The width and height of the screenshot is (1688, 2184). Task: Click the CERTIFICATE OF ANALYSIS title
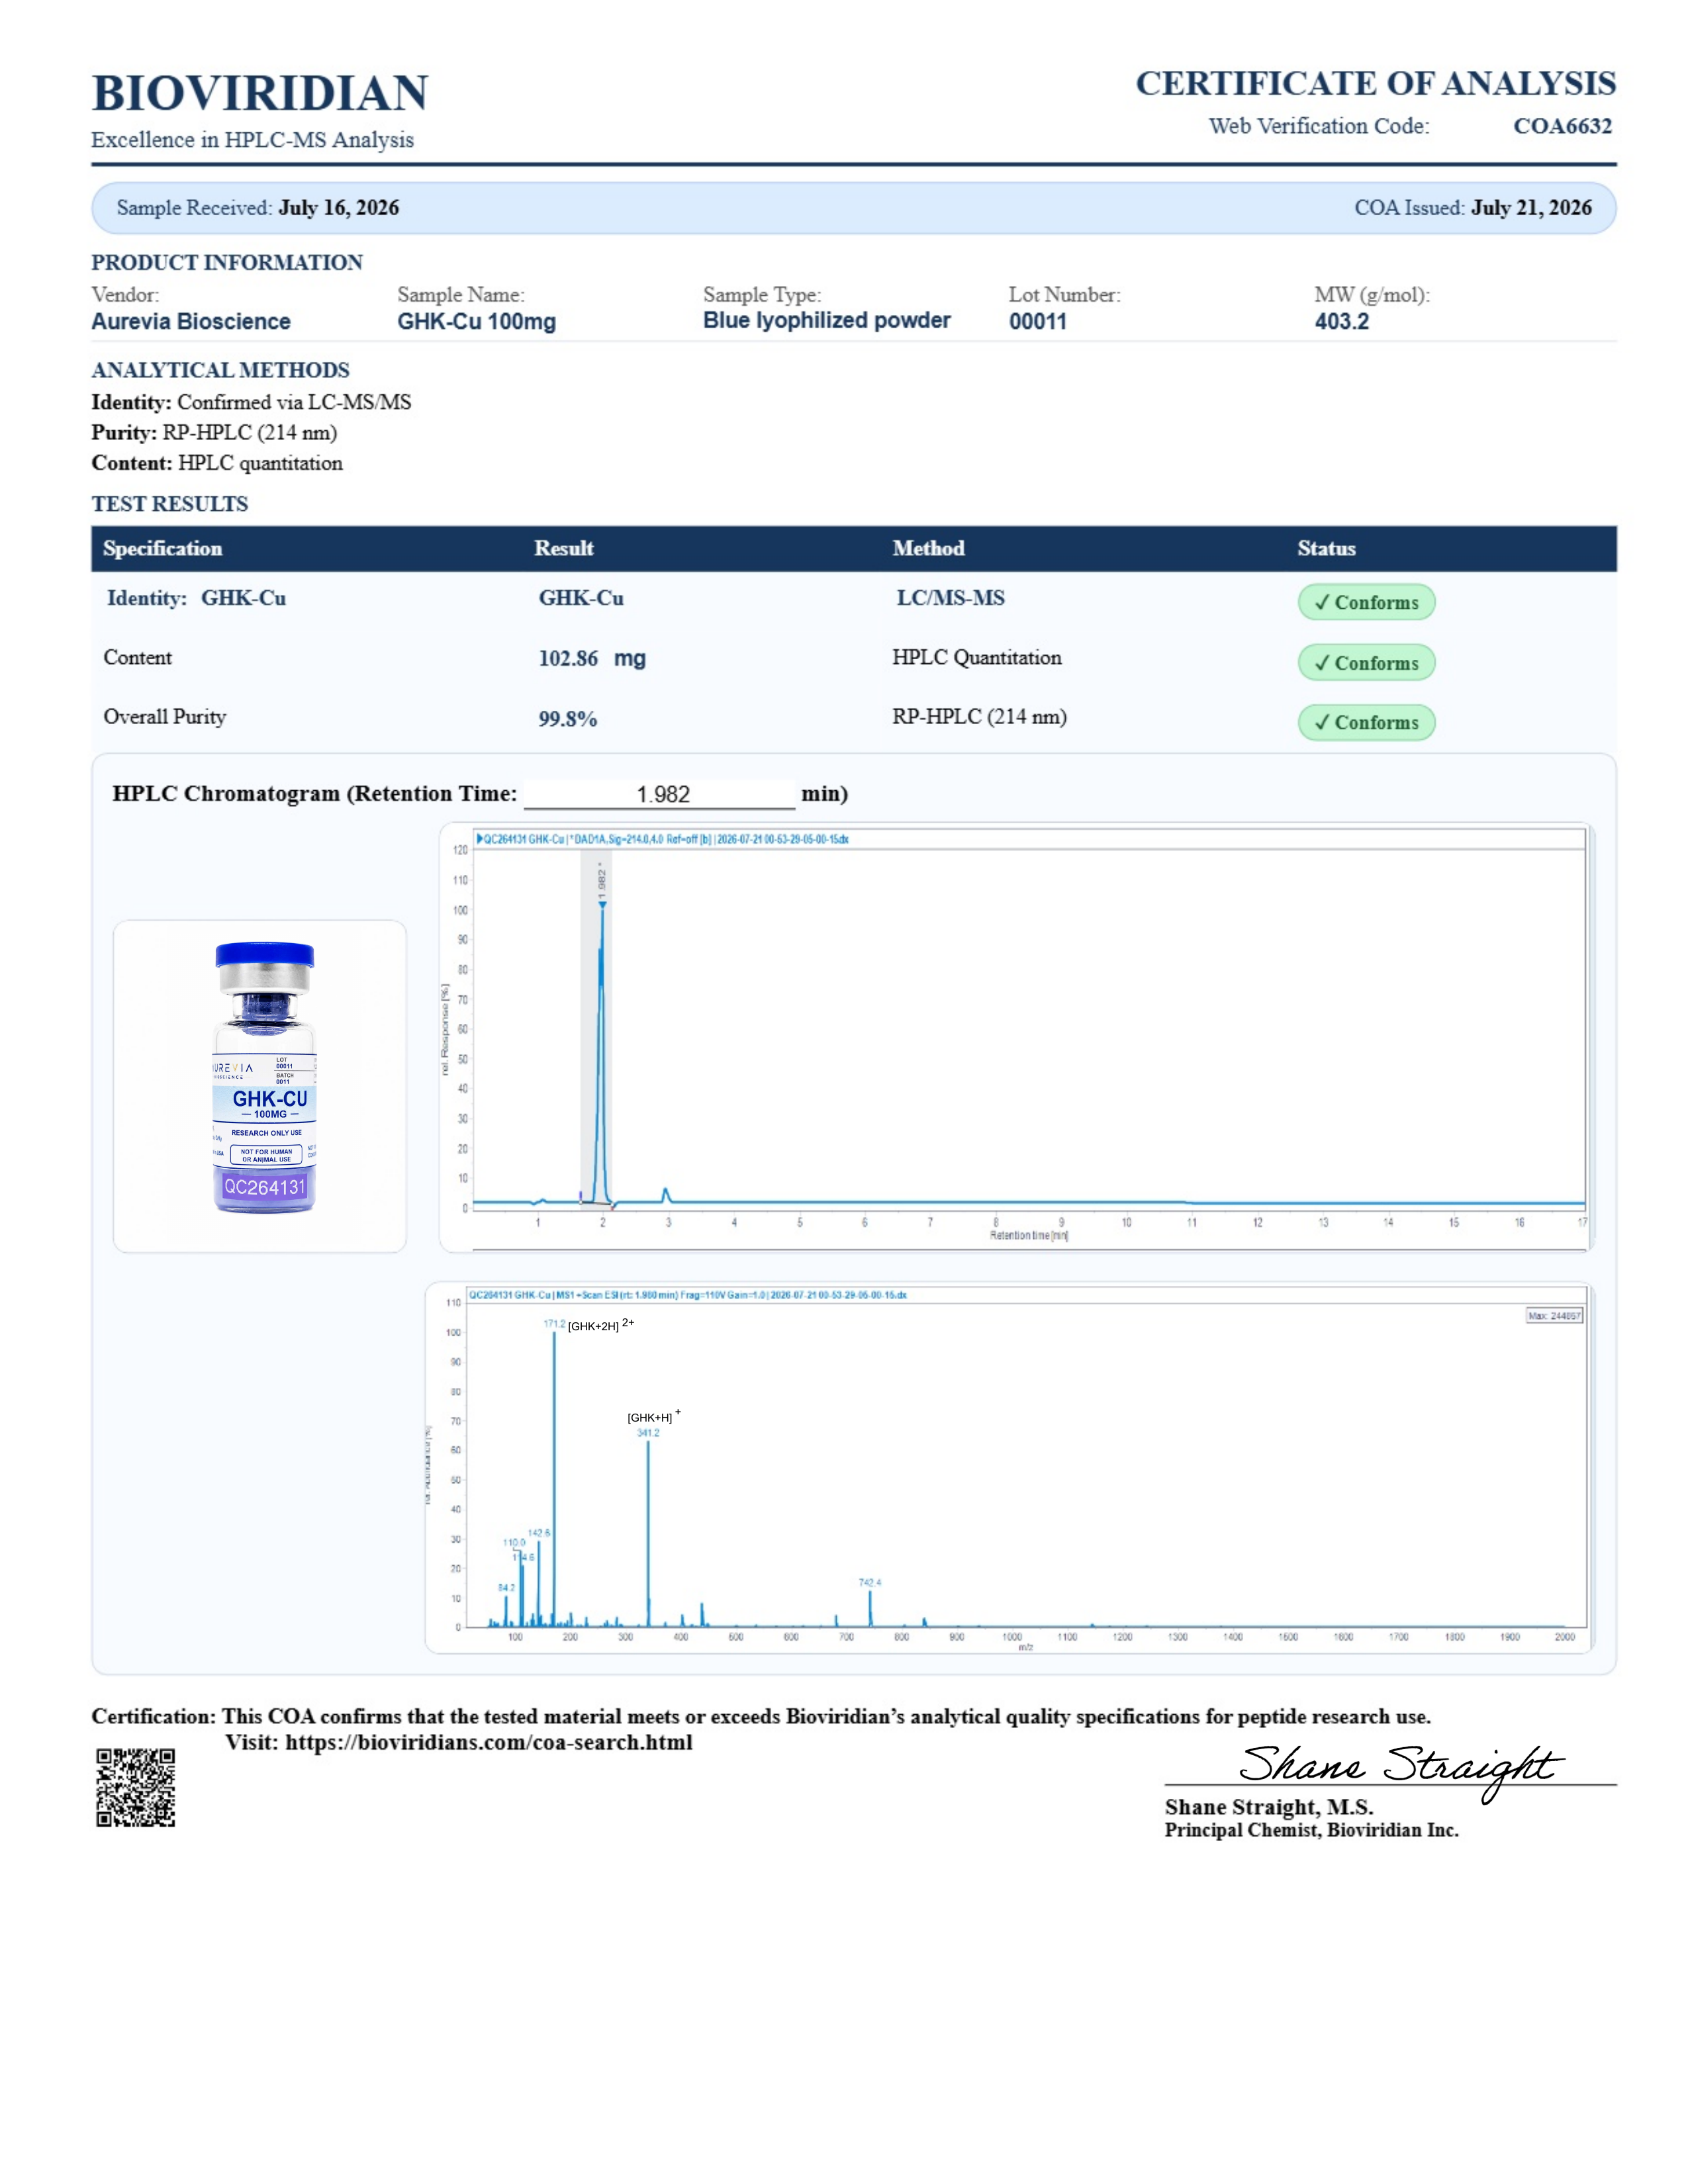[x=1375, y=83]
